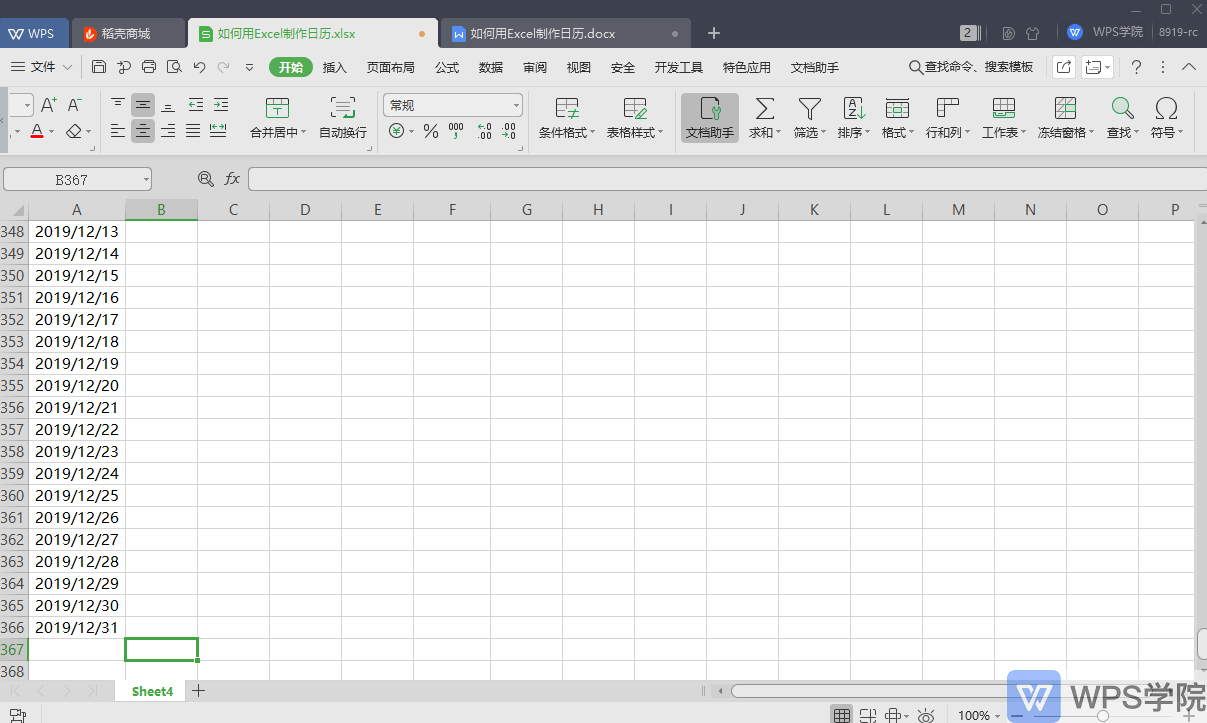Click the 查找命令、搜索模板 search box

(x=971, y=67)
